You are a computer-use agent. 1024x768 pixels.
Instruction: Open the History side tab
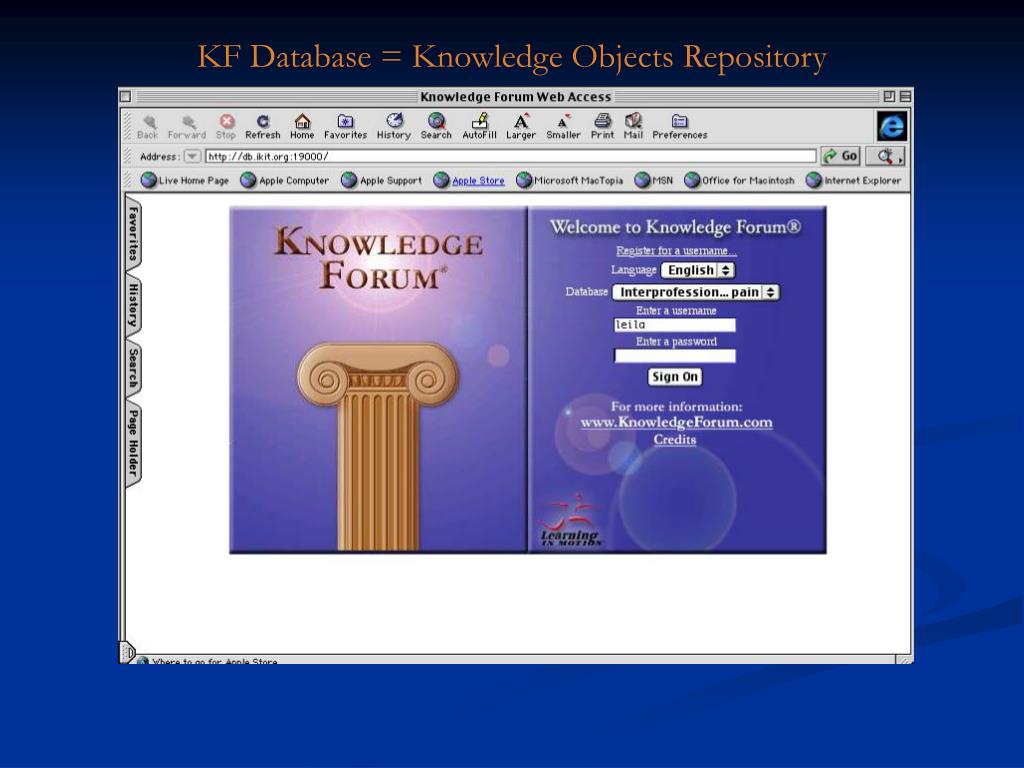click(x=133, y=305)
